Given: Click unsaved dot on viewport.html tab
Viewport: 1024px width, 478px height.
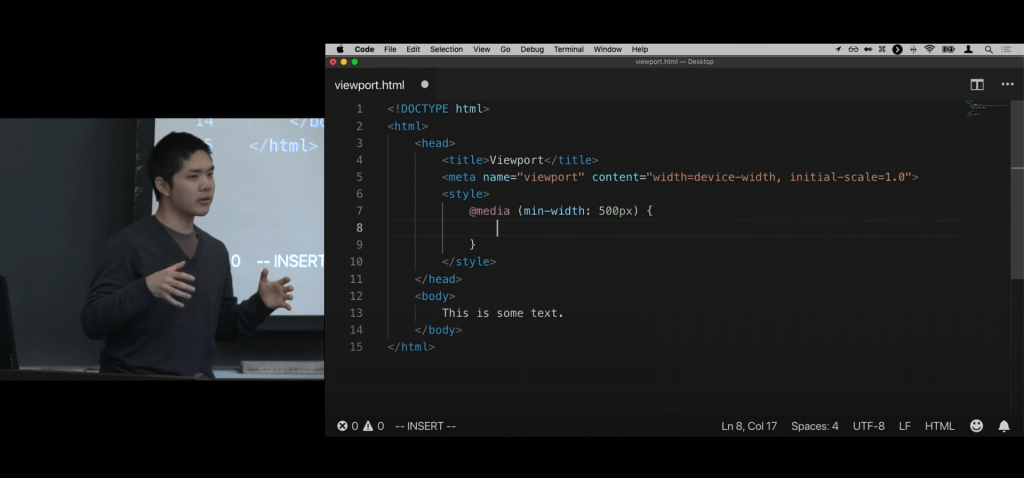Looking at the screenshot, I should [x=424, y=85].
